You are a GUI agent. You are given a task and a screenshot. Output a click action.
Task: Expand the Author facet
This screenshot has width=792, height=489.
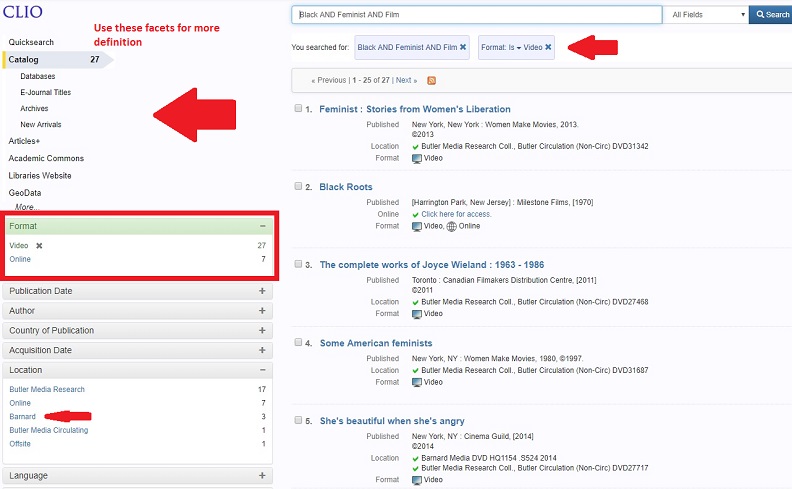[x=262, y=311]
